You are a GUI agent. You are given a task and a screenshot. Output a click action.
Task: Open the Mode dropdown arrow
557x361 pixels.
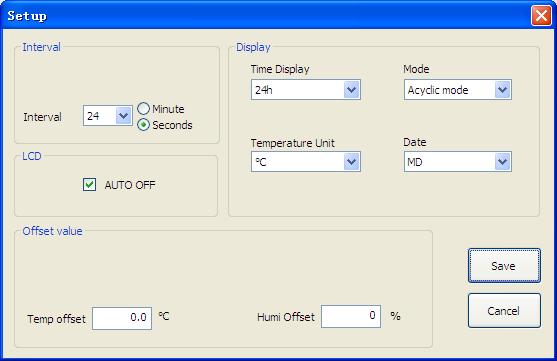(x=502, y=90)
